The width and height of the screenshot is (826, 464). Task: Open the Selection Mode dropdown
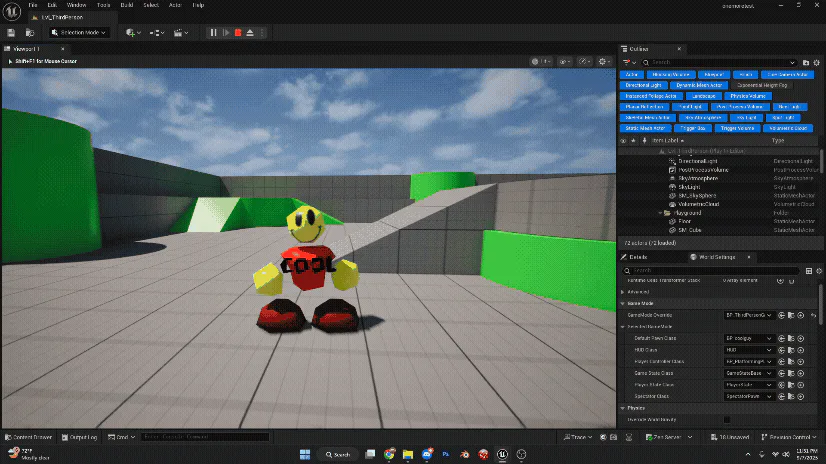(x=79, y=33)
